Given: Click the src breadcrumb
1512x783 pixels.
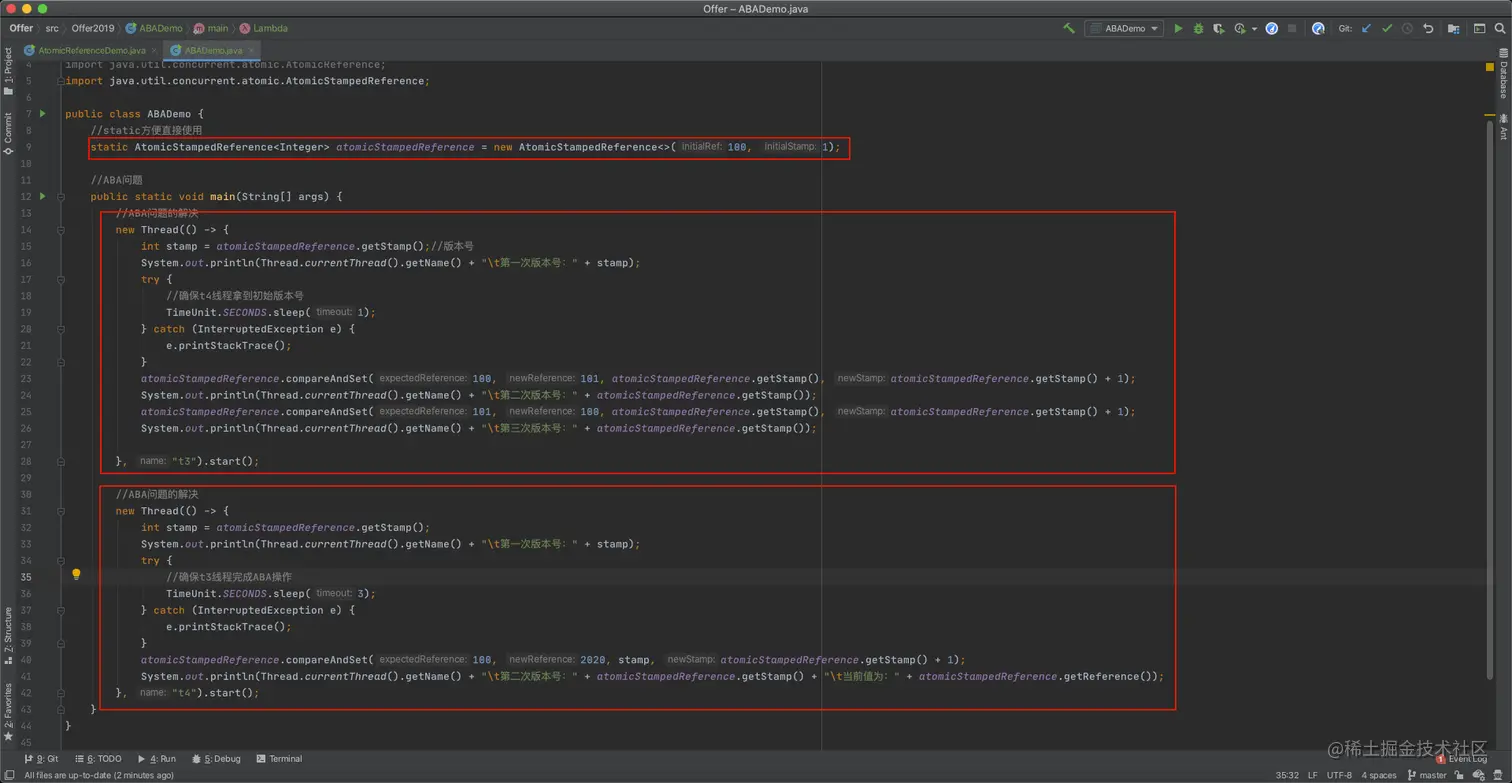Looking at the screenshot, I should [x=52, y=28].
